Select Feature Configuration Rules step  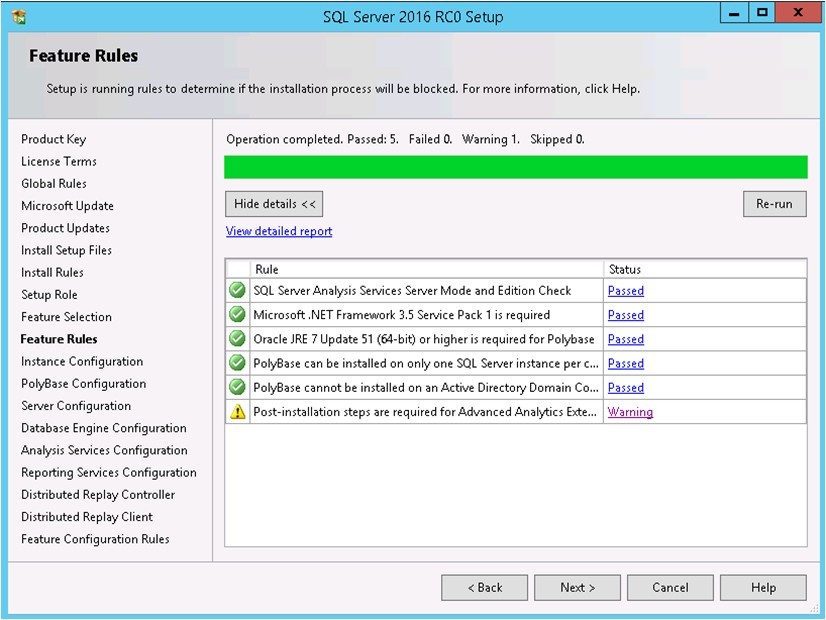coord(95,539)
